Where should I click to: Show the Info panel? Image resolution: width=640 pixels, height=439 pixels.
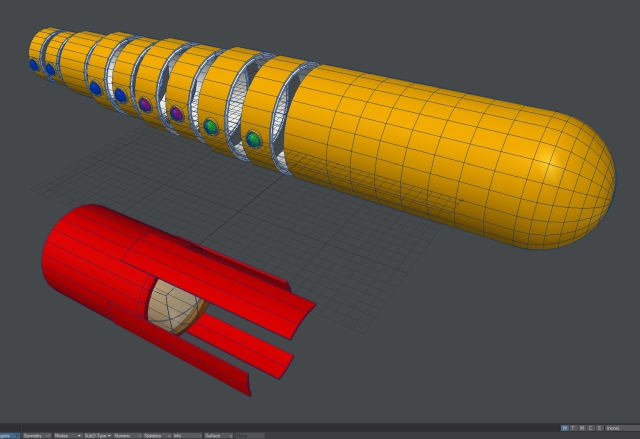tap(182, 435)
